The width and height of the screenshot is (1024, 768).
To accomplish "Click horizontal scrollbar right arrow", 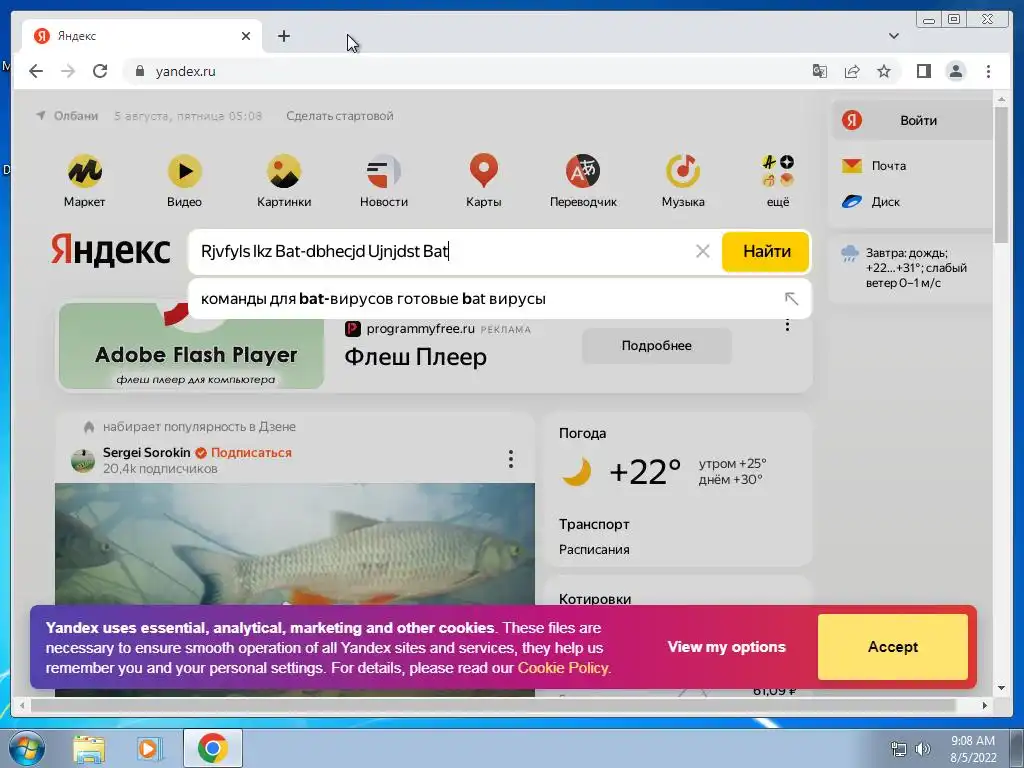I will [x=985, y=705].
